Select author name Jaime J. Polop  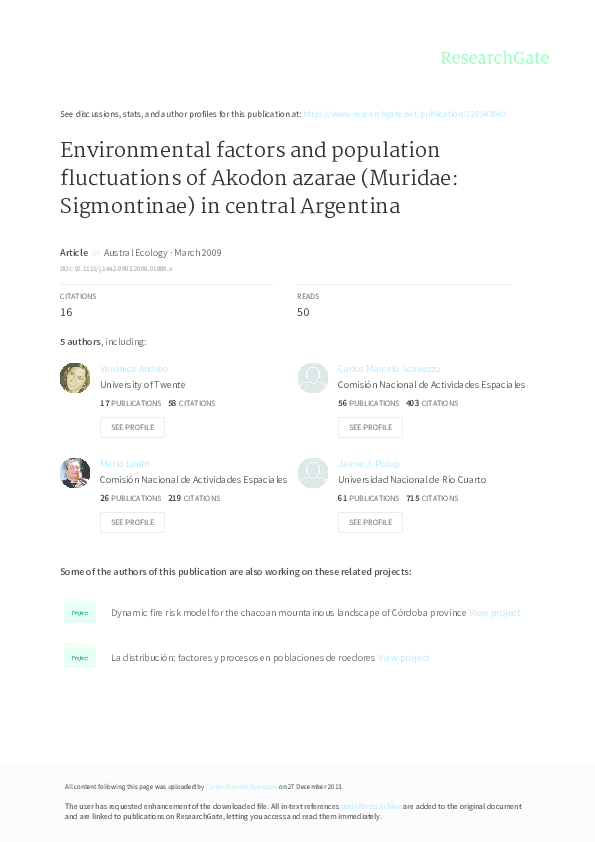[366, 463]
